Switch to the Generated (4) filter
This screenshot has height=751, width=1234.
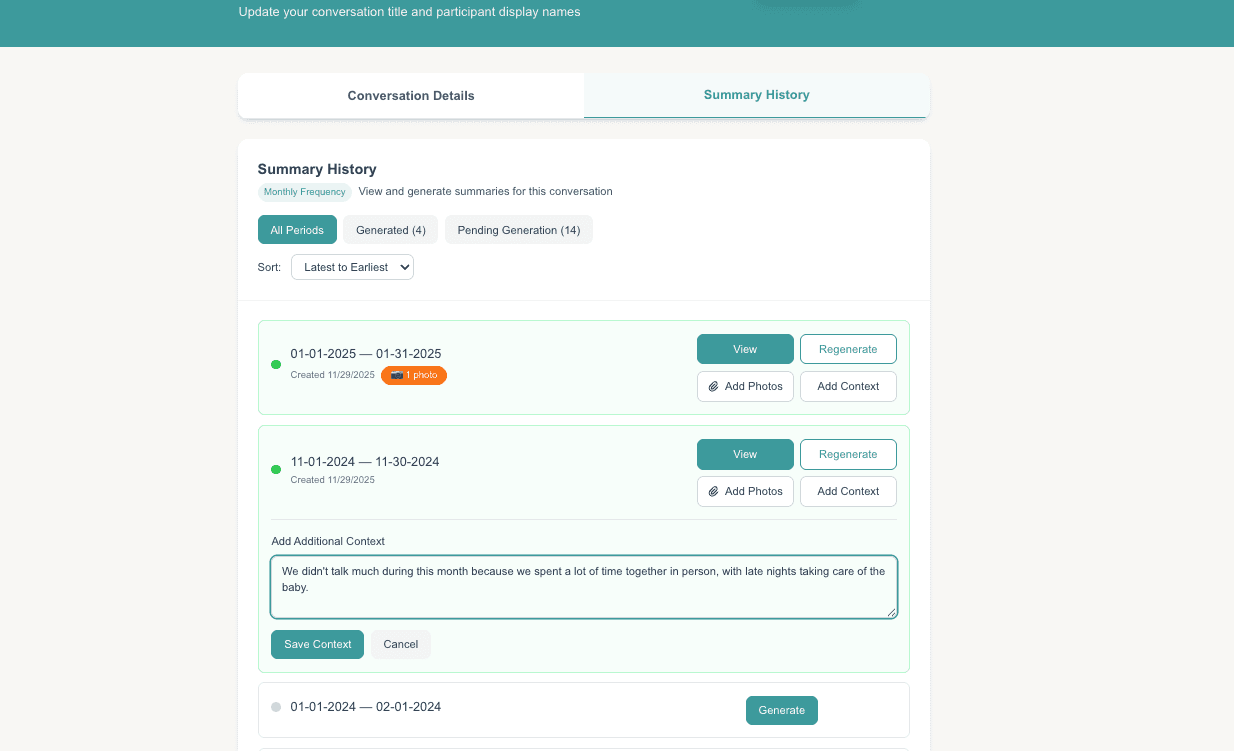point(390,229)
